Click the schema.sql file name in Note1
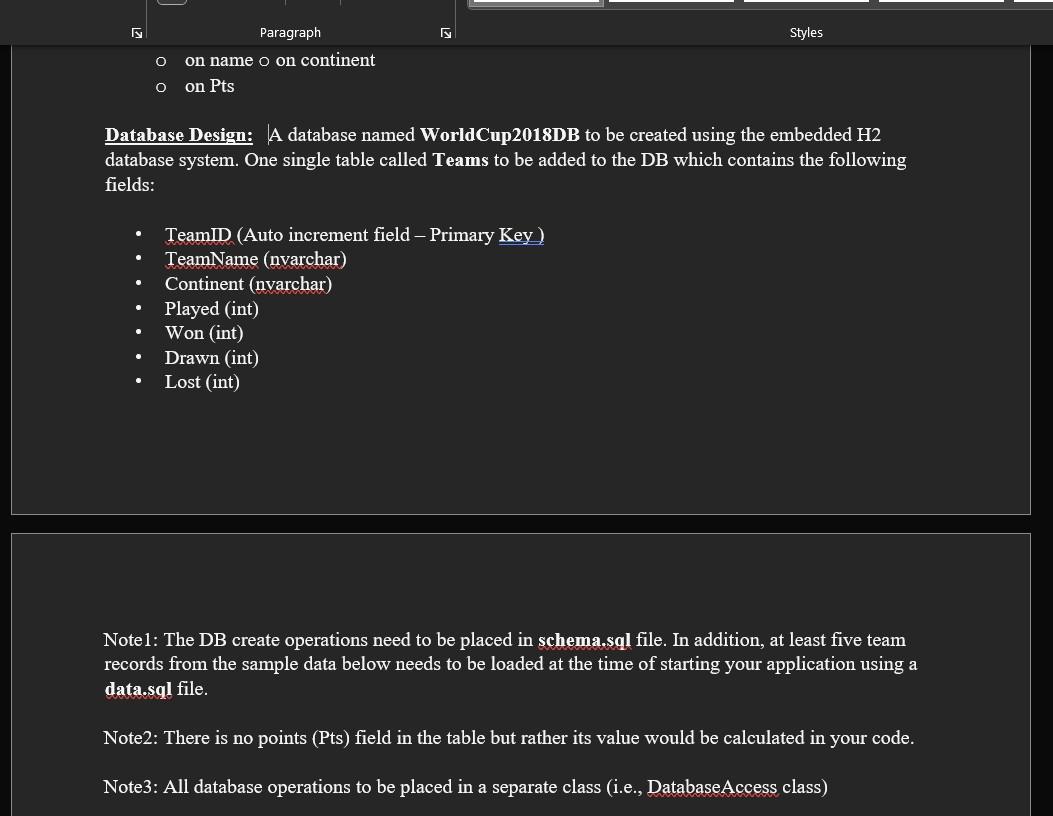 [x=584, y=639]
